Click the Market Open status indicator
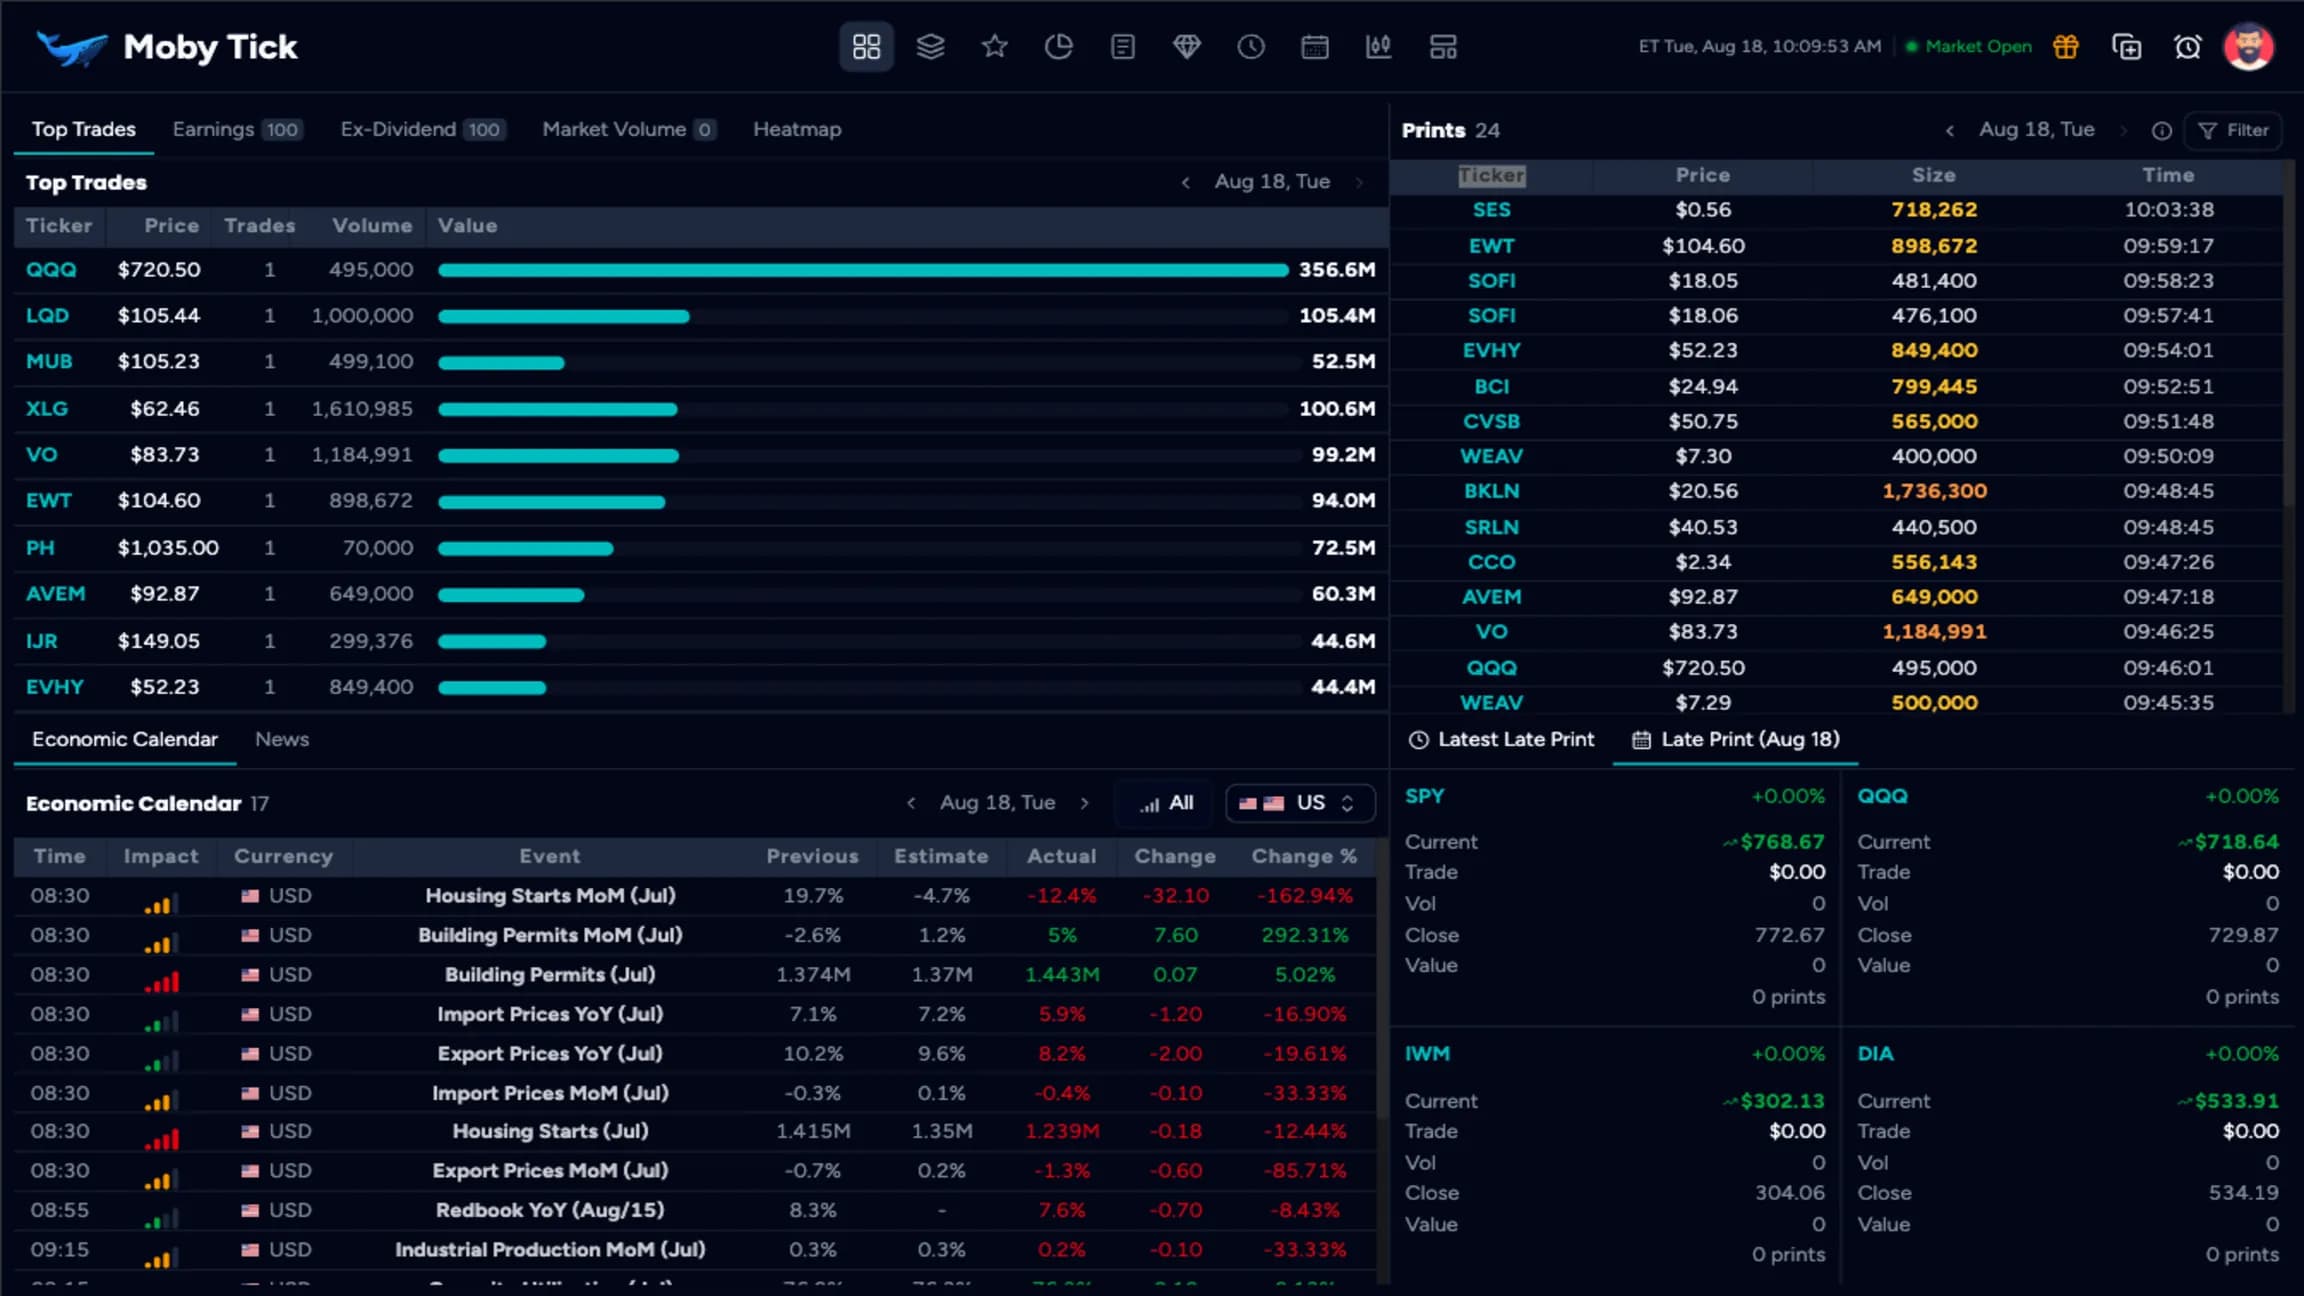The image size is (2304, 1296). pos(1968,46)
